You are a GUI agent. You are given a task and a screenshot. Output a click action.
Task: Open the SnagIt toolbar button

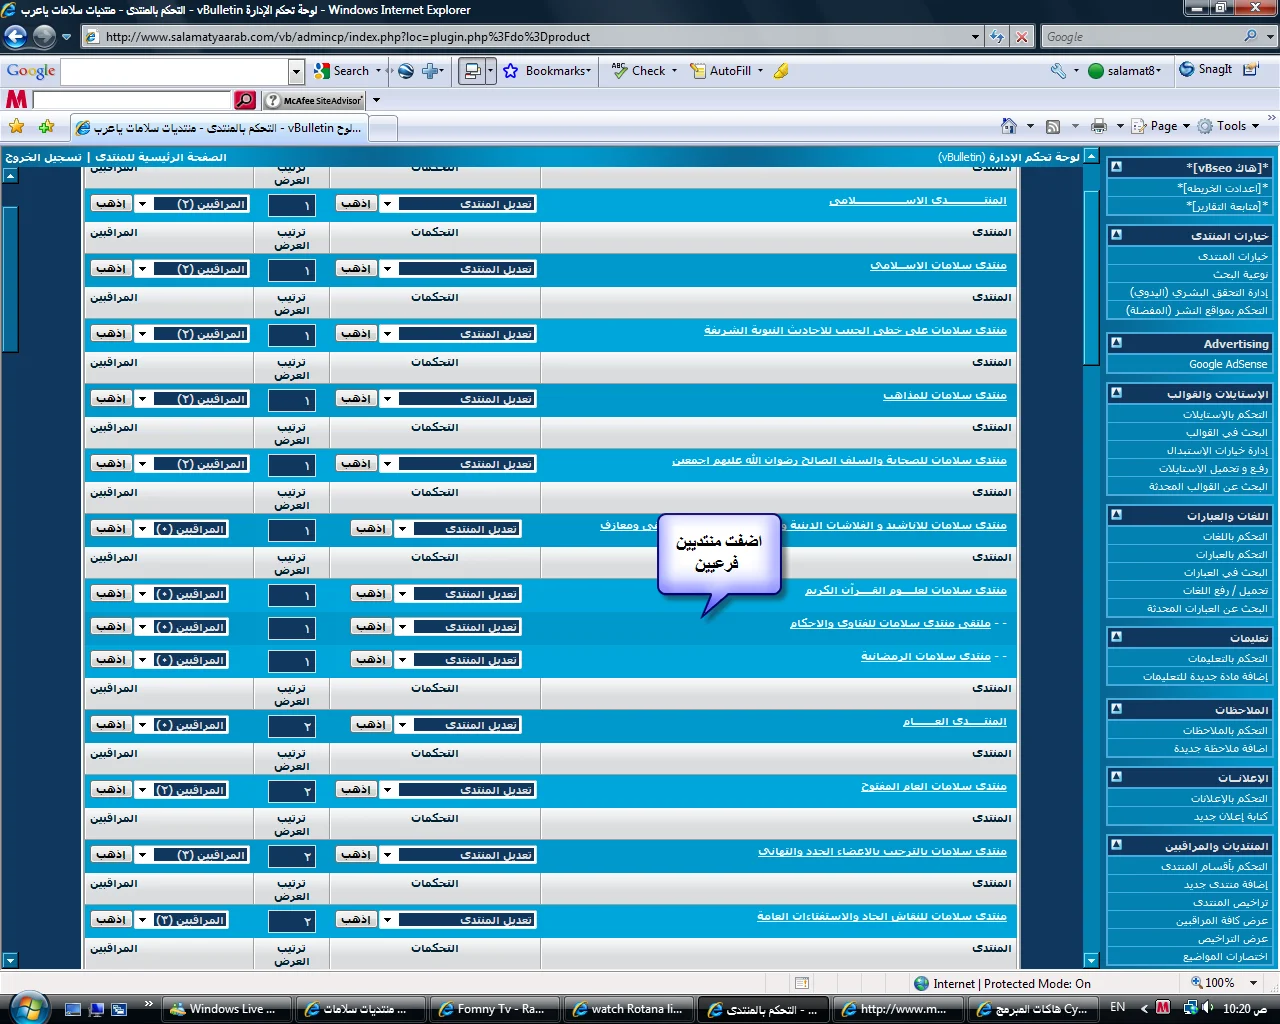pyautogui.click(x=1206, y=70)
